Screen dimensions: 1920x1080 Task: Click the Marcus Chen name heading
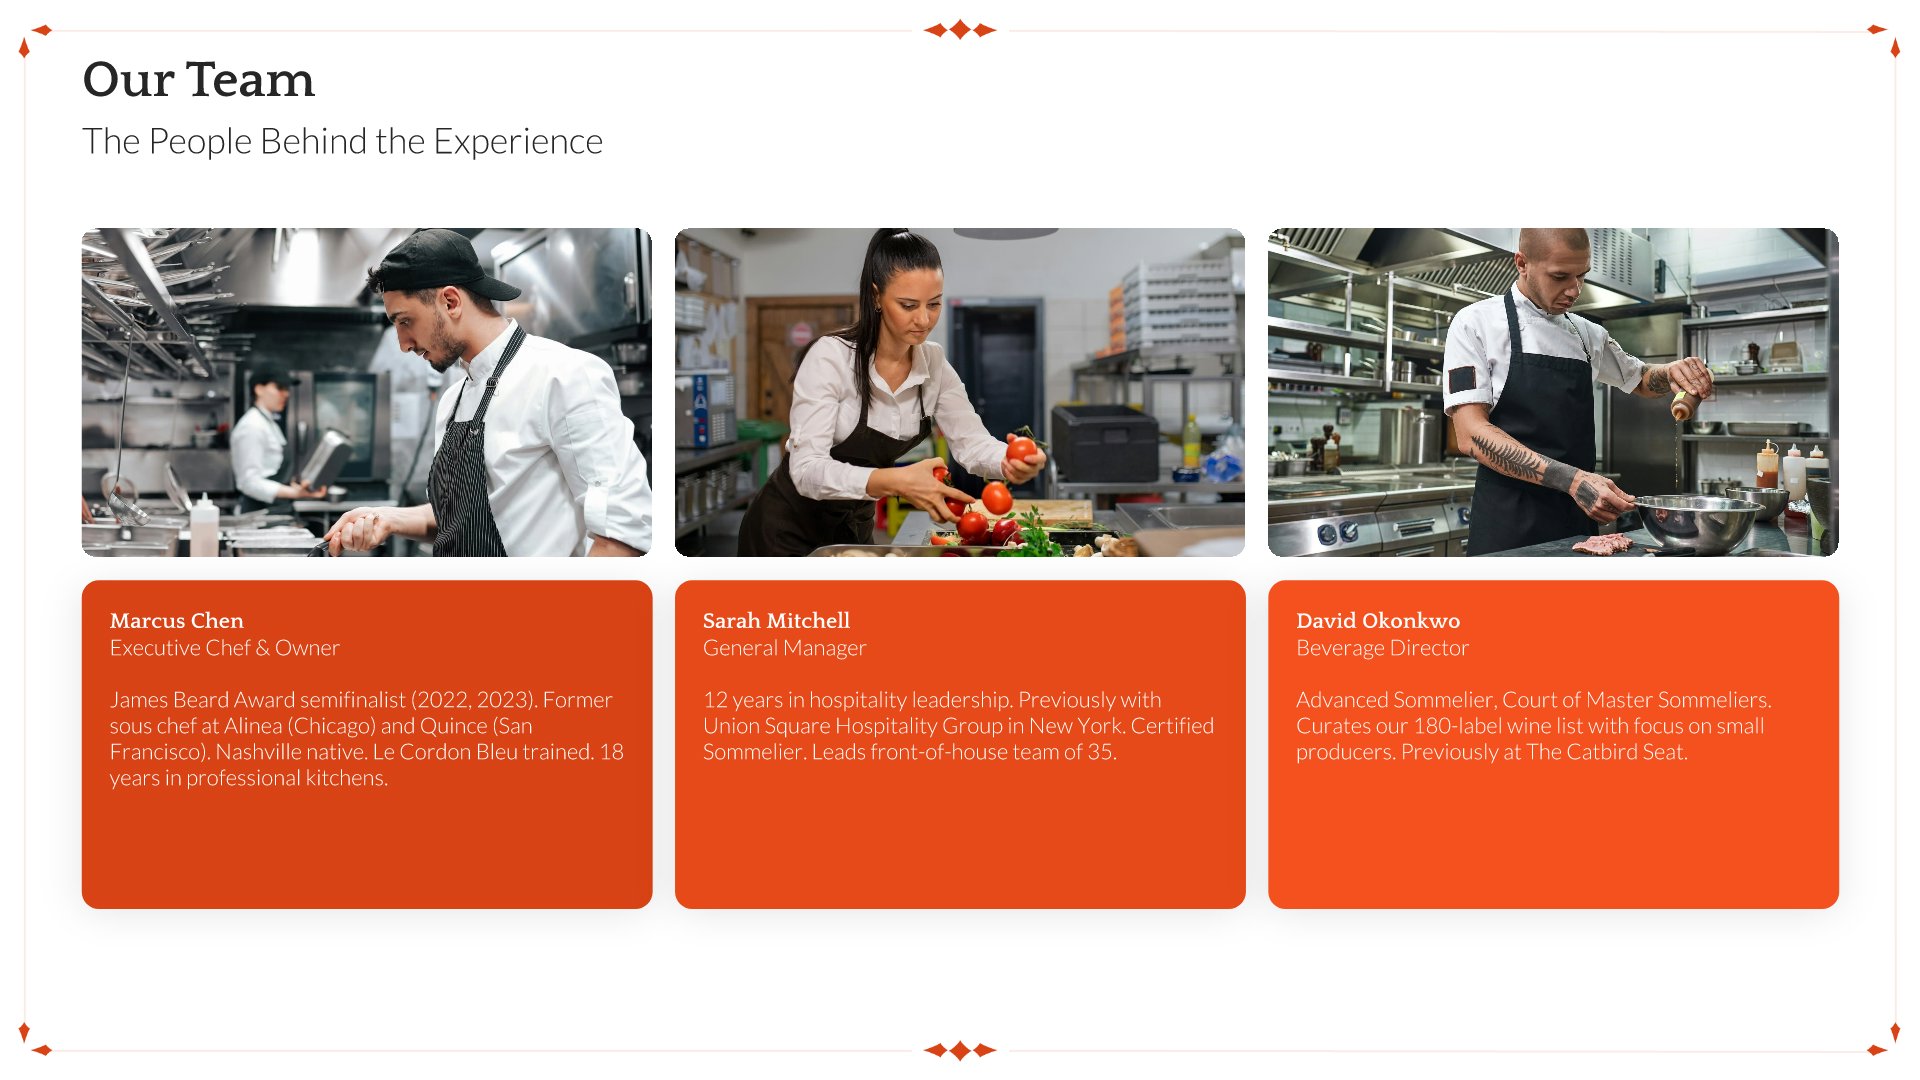[177, 620]
